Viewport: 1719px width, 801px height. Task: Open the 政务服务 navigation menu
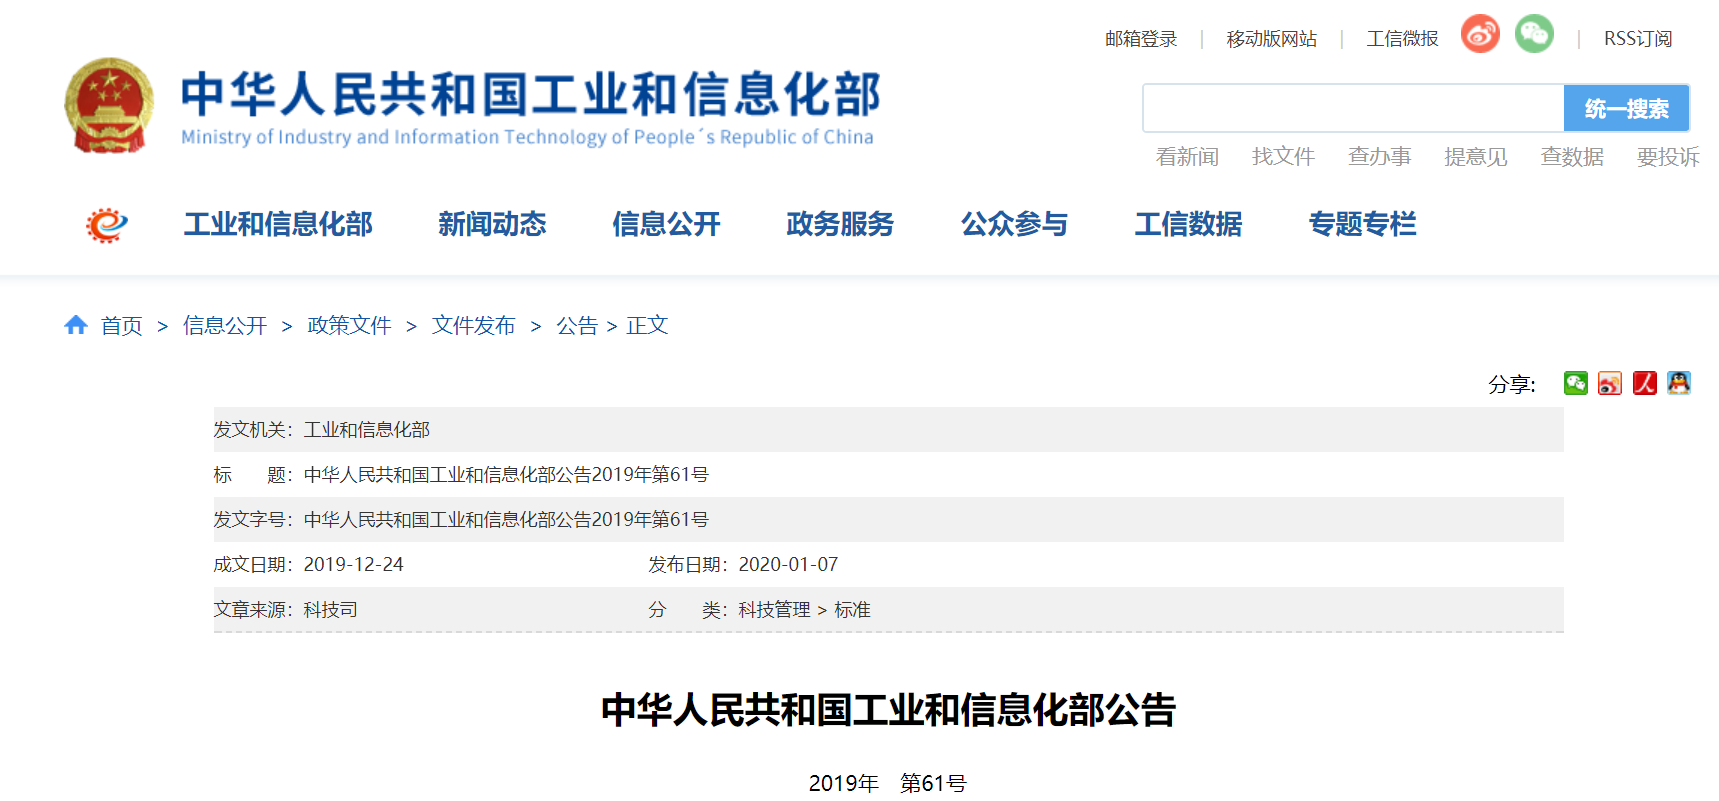840,224
